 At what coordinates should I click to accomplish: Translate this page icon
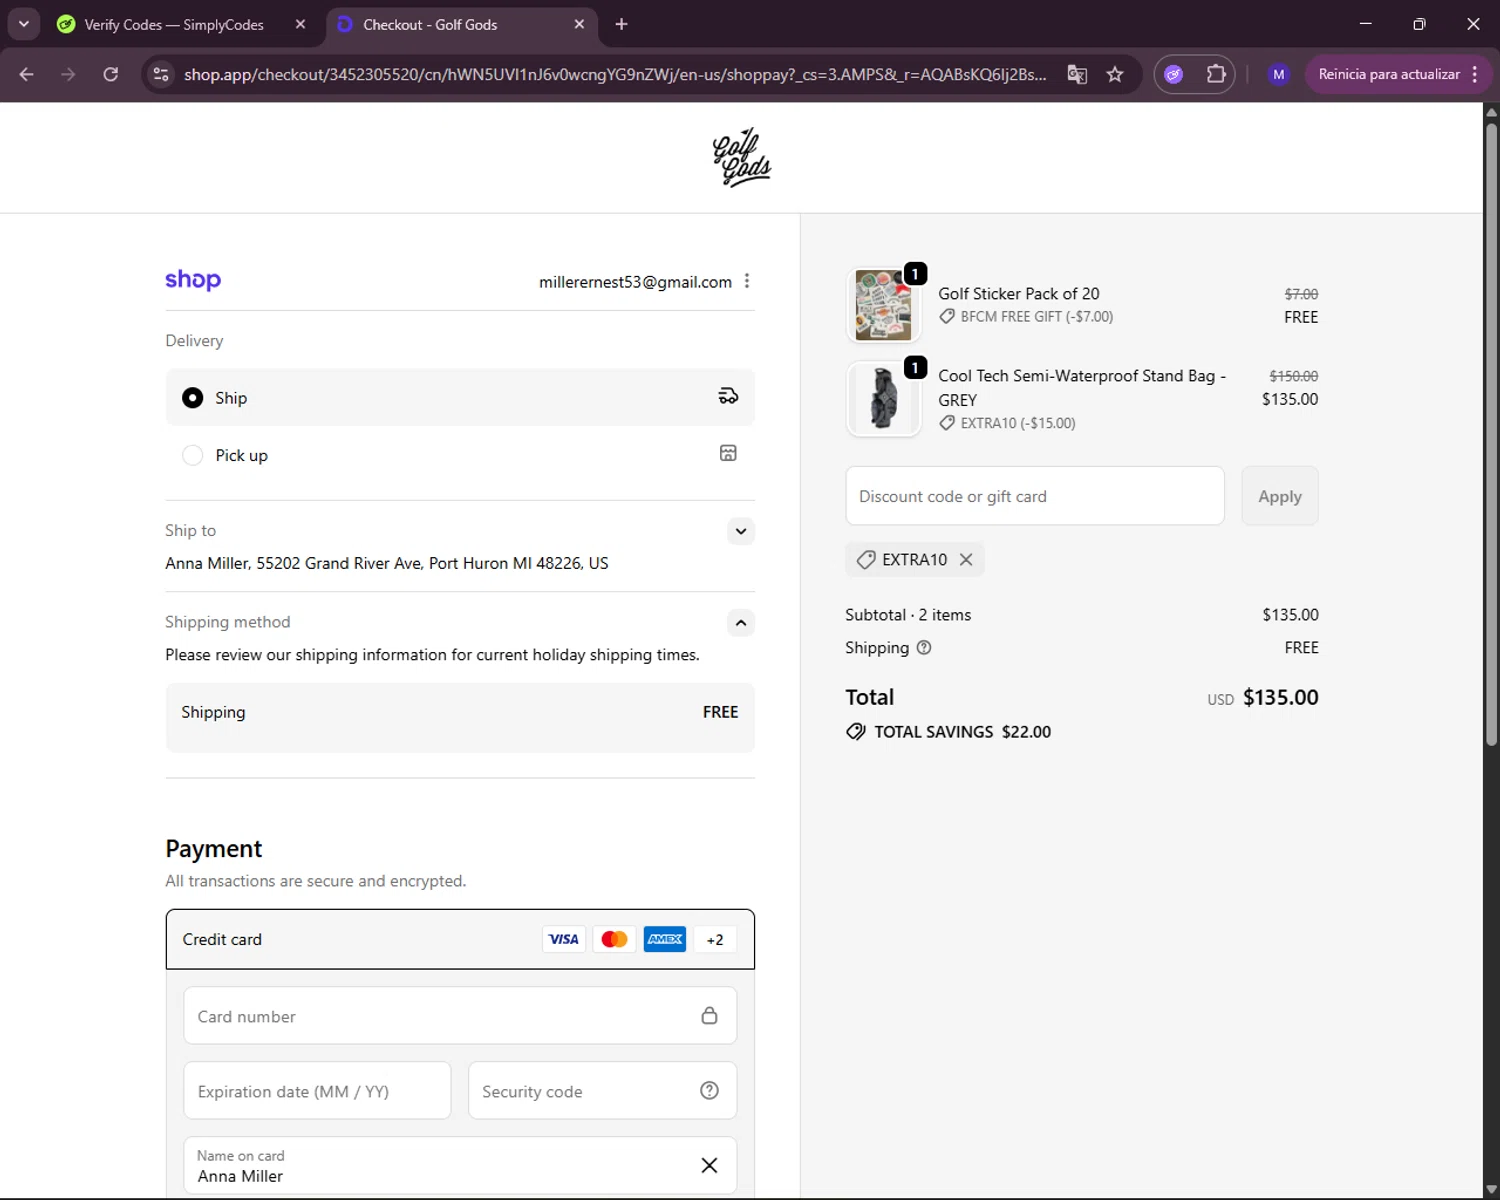pyautogui.click(x=1077, y=74)
